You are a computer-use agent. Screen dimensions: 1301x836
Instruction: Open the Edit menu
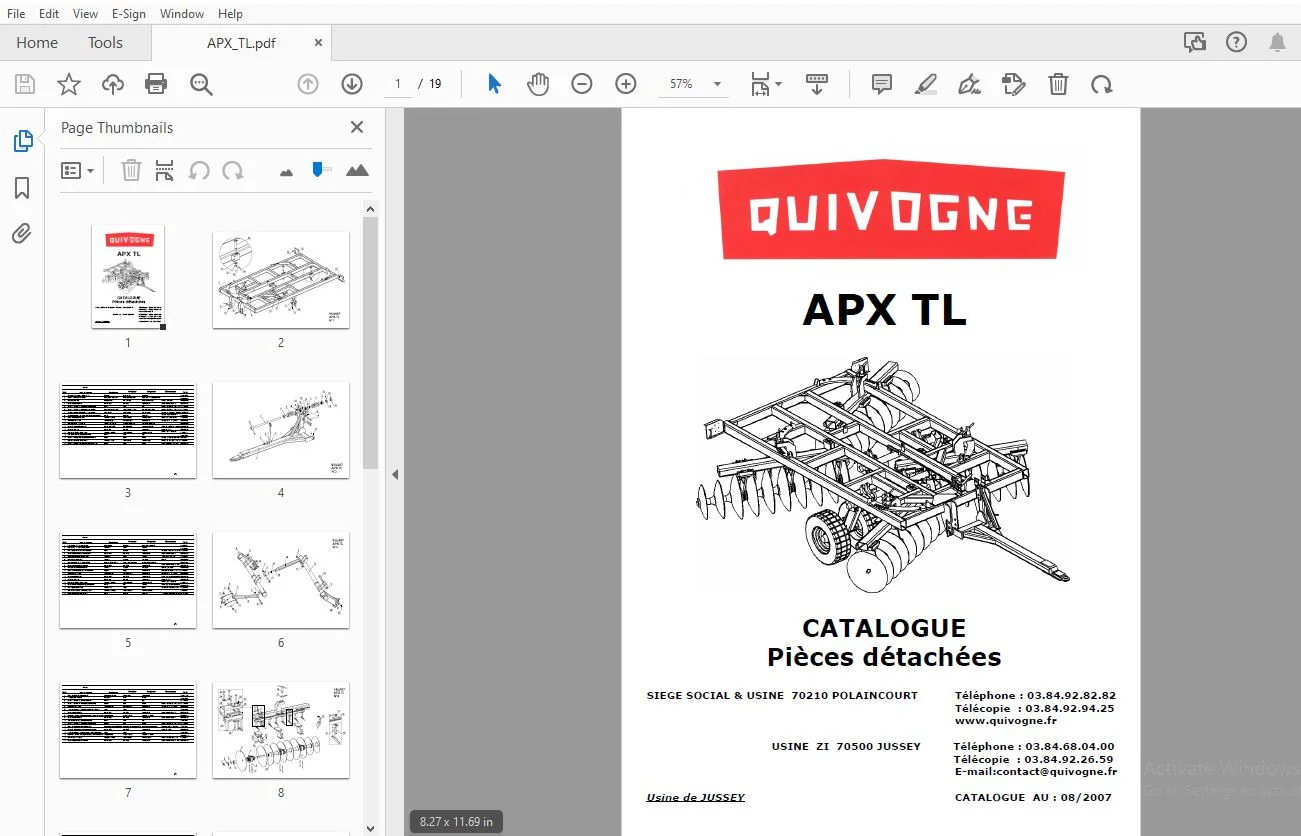[x=48, y=13]
